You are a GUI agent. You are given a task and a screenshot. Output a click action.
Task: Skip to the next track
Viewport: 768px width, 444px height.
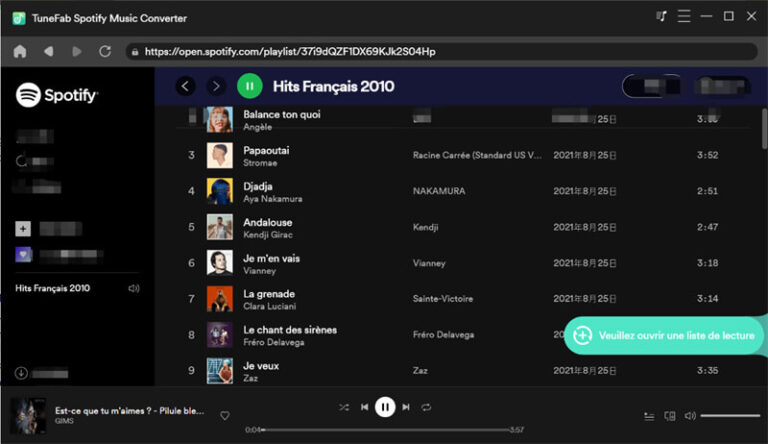pos(406,407)
